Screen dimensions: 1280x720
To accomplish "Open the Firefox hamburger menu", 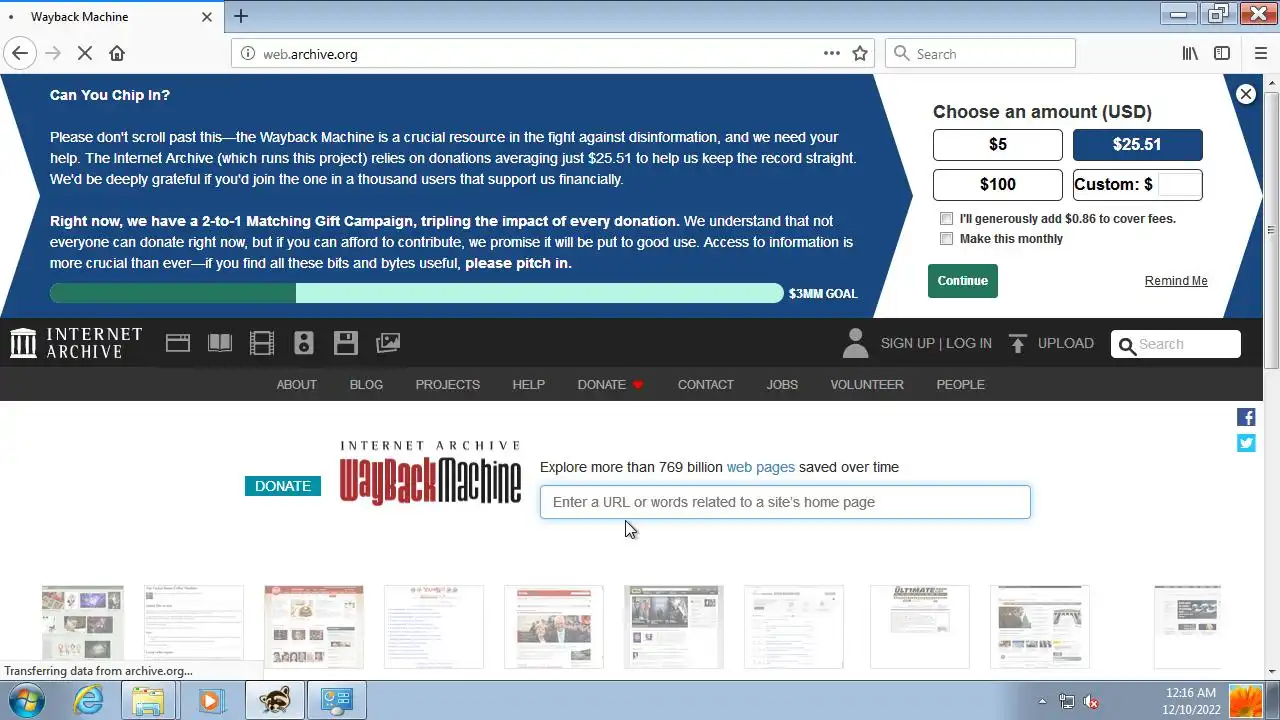I will [1260, 54].
